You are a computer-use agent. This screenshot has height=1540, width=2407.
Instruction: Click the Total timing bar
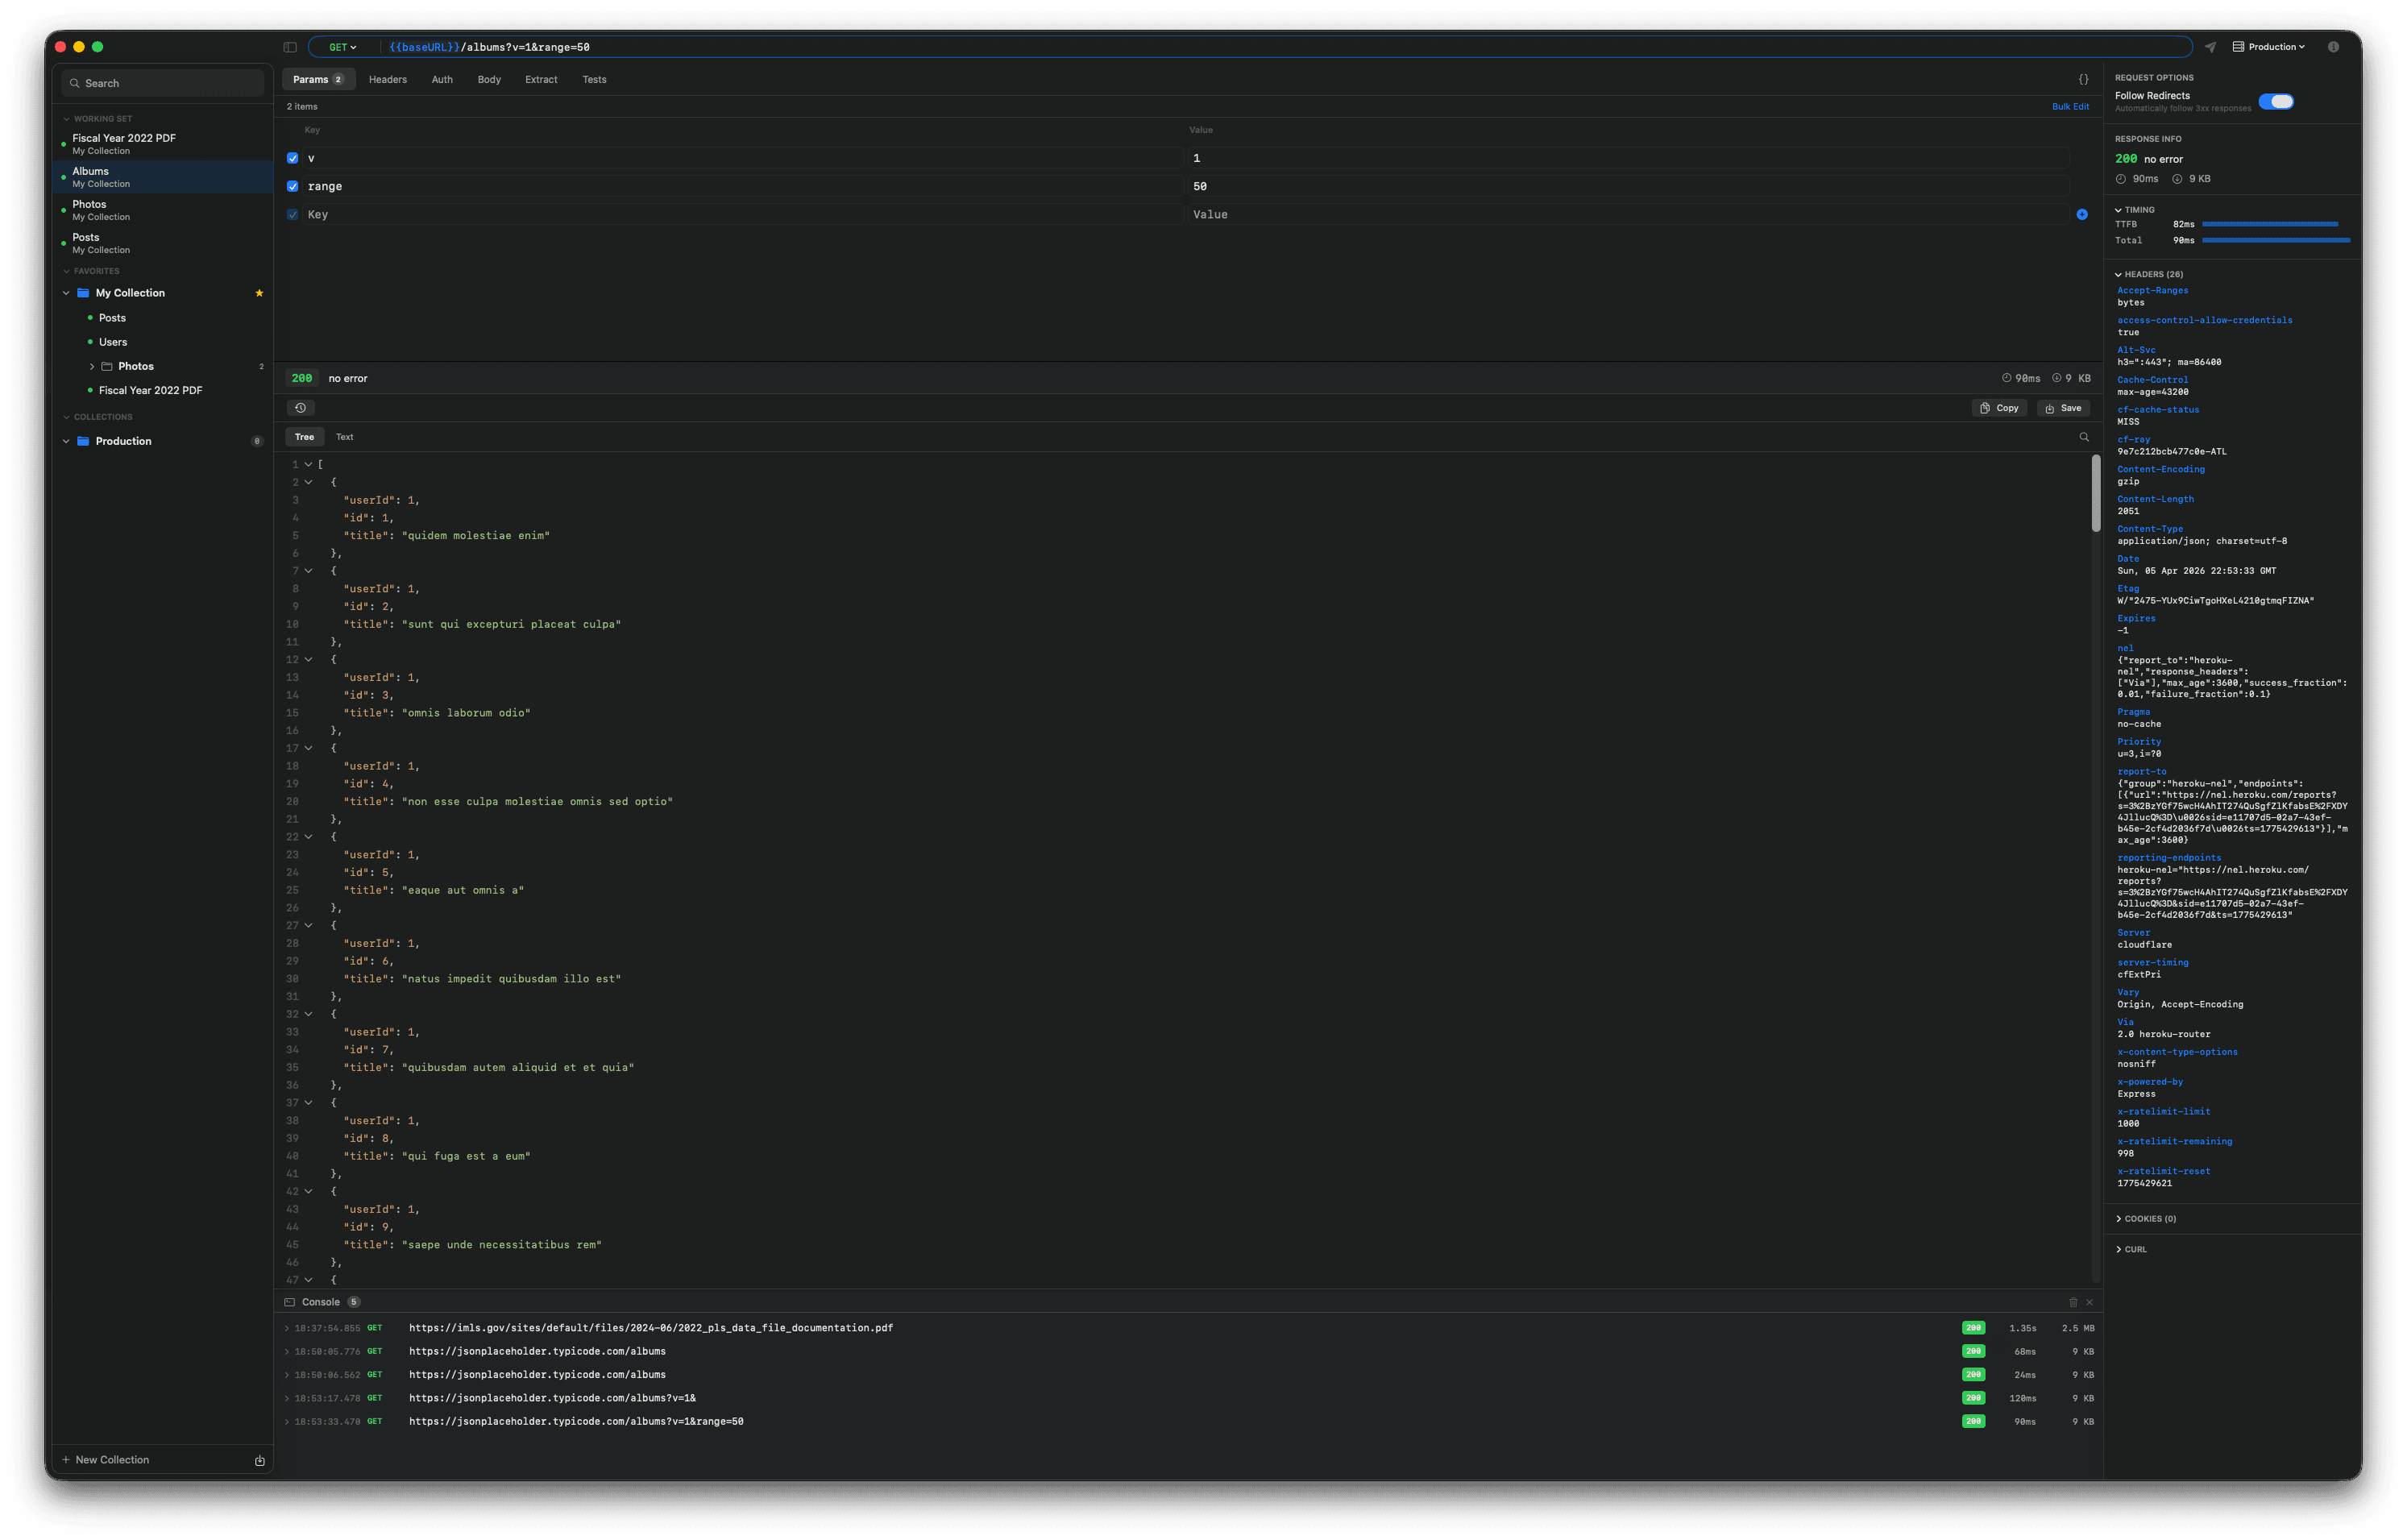[2276, 240]
